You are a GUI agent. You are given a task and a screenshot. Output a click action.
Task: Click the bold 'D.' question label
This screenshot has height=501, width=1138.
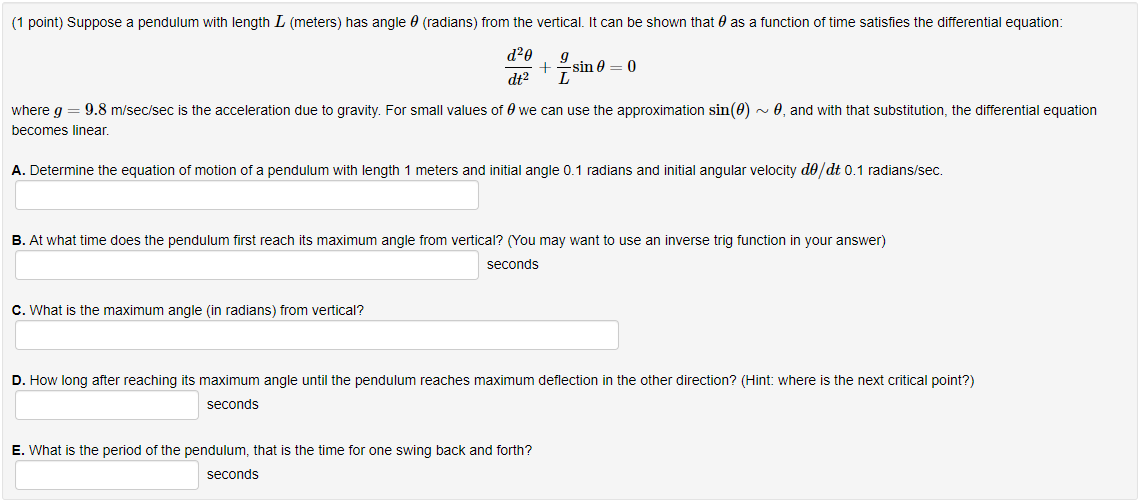pos(20,380)
